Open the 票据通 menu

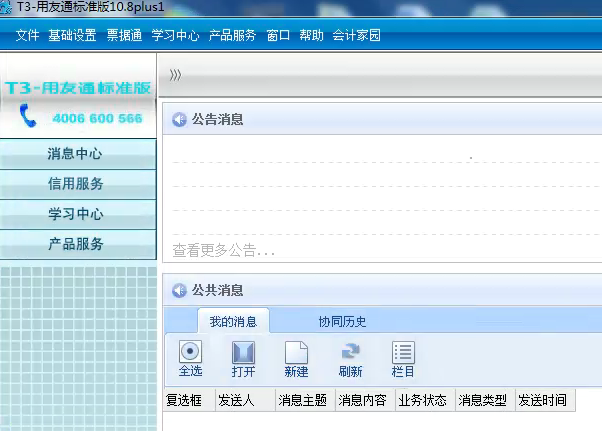pos(124,35)
